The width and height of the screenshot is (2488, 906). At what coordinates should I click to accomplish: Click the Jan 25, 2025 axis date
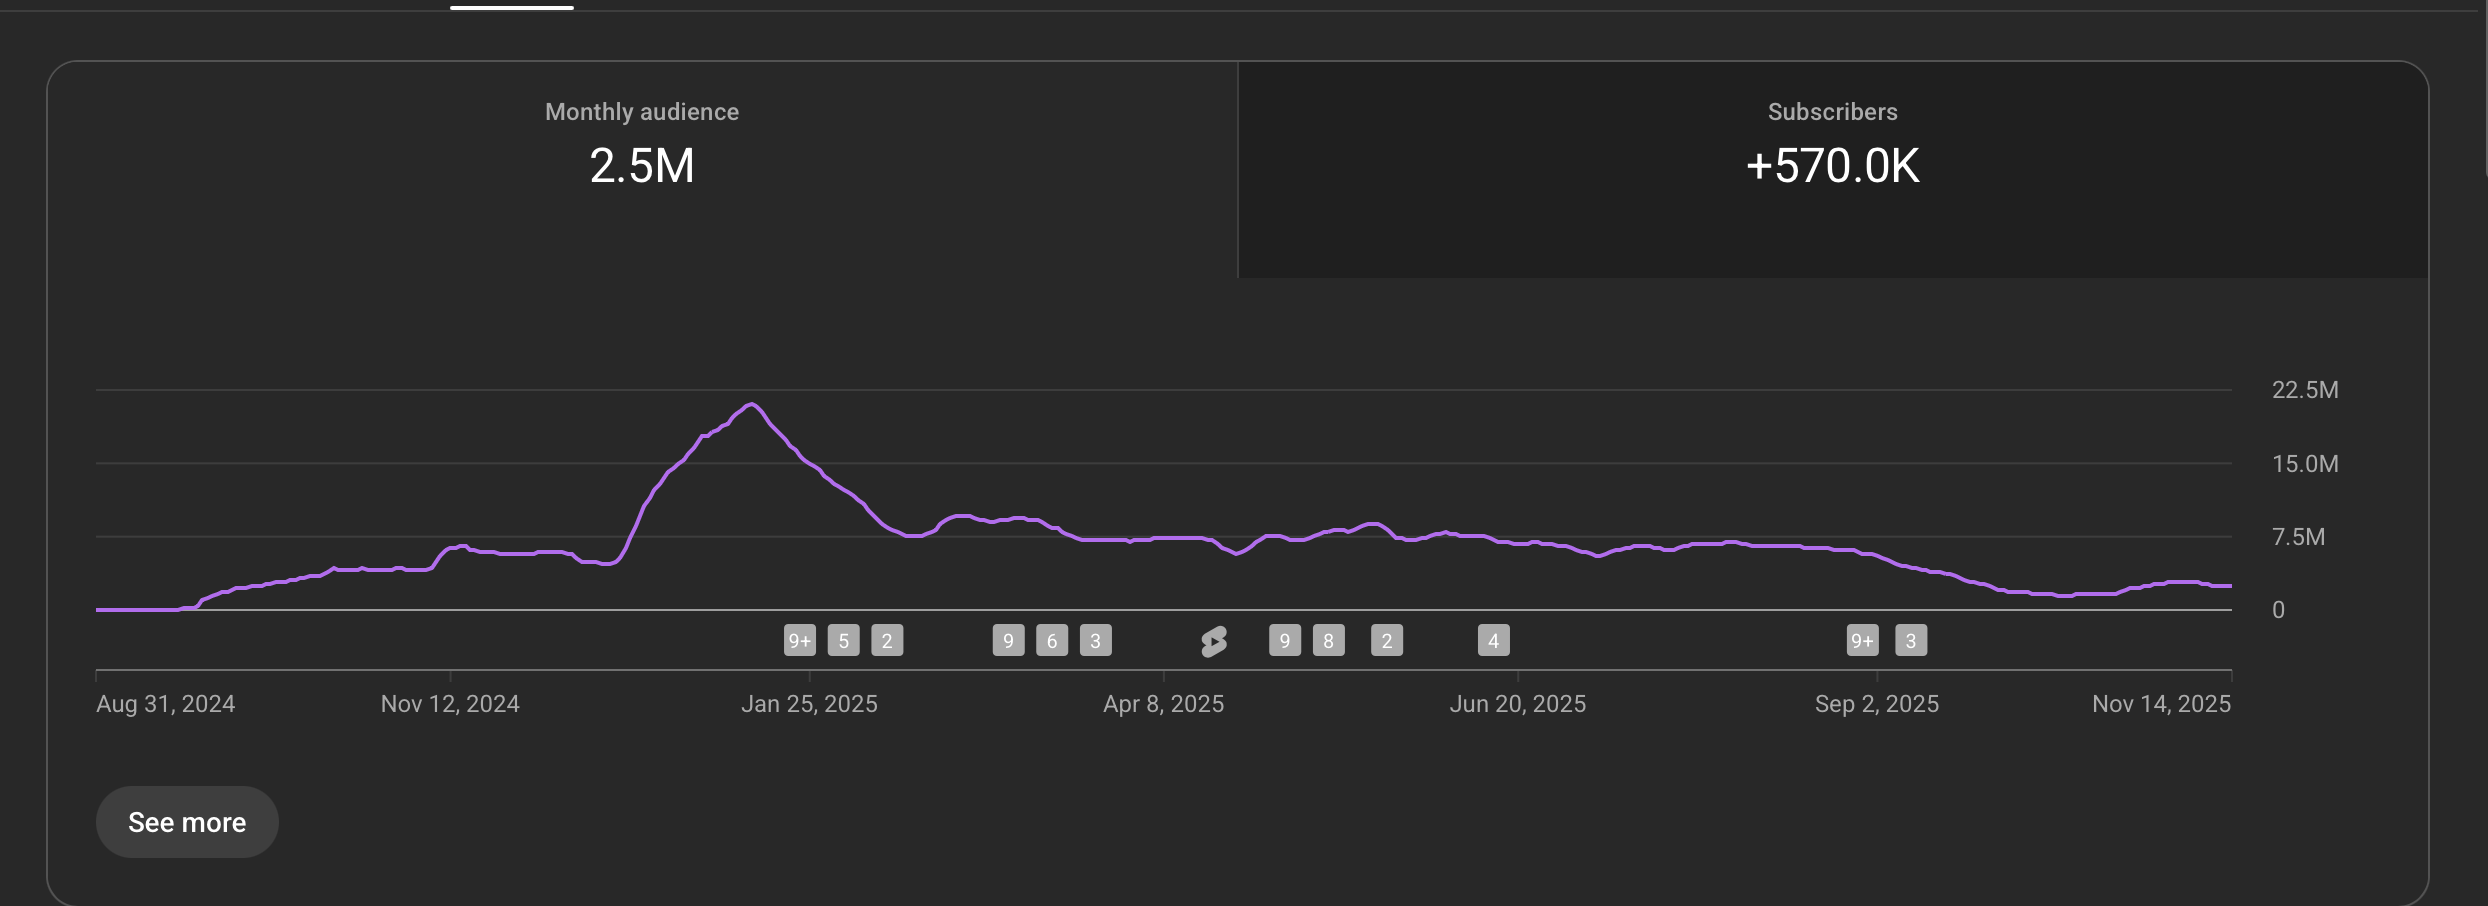809,704
